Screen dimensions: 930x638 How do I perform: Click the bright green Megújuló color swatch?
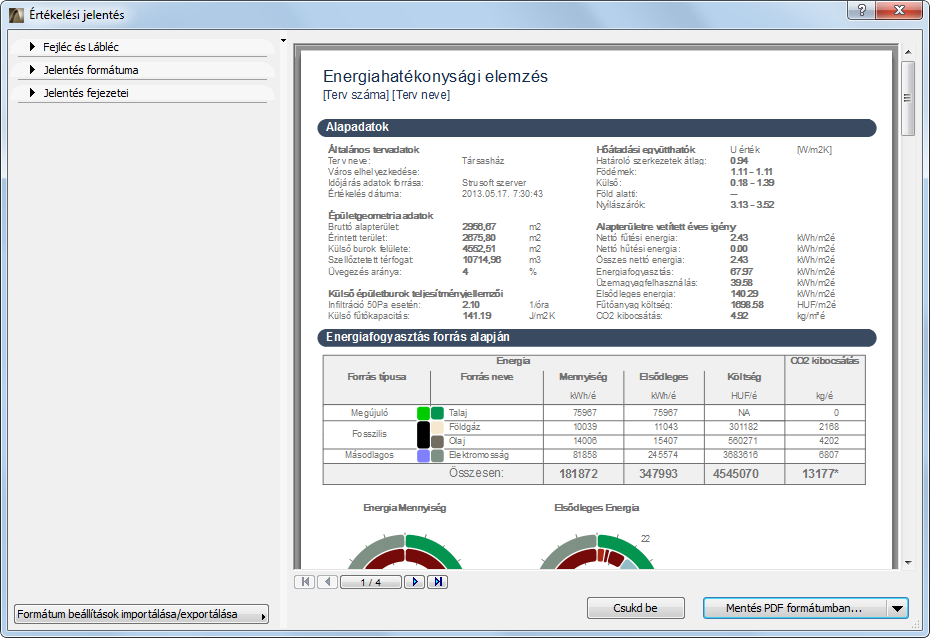(423, 413)
